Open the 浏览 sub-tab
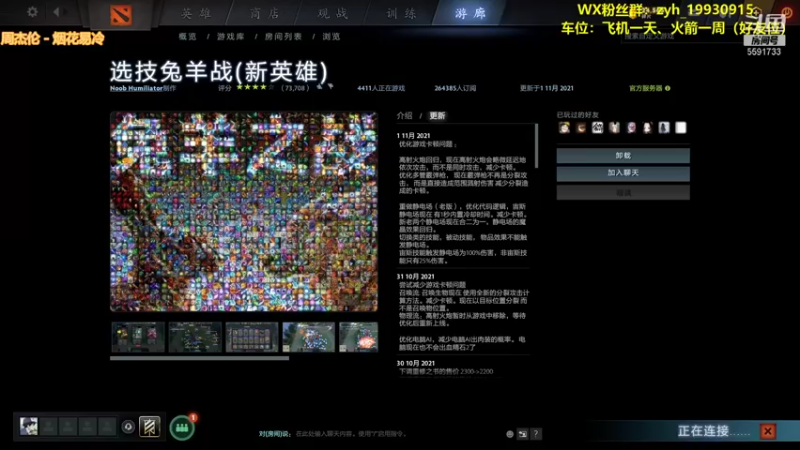Viewport: 800px width, 450px height. tap(331, 37)
